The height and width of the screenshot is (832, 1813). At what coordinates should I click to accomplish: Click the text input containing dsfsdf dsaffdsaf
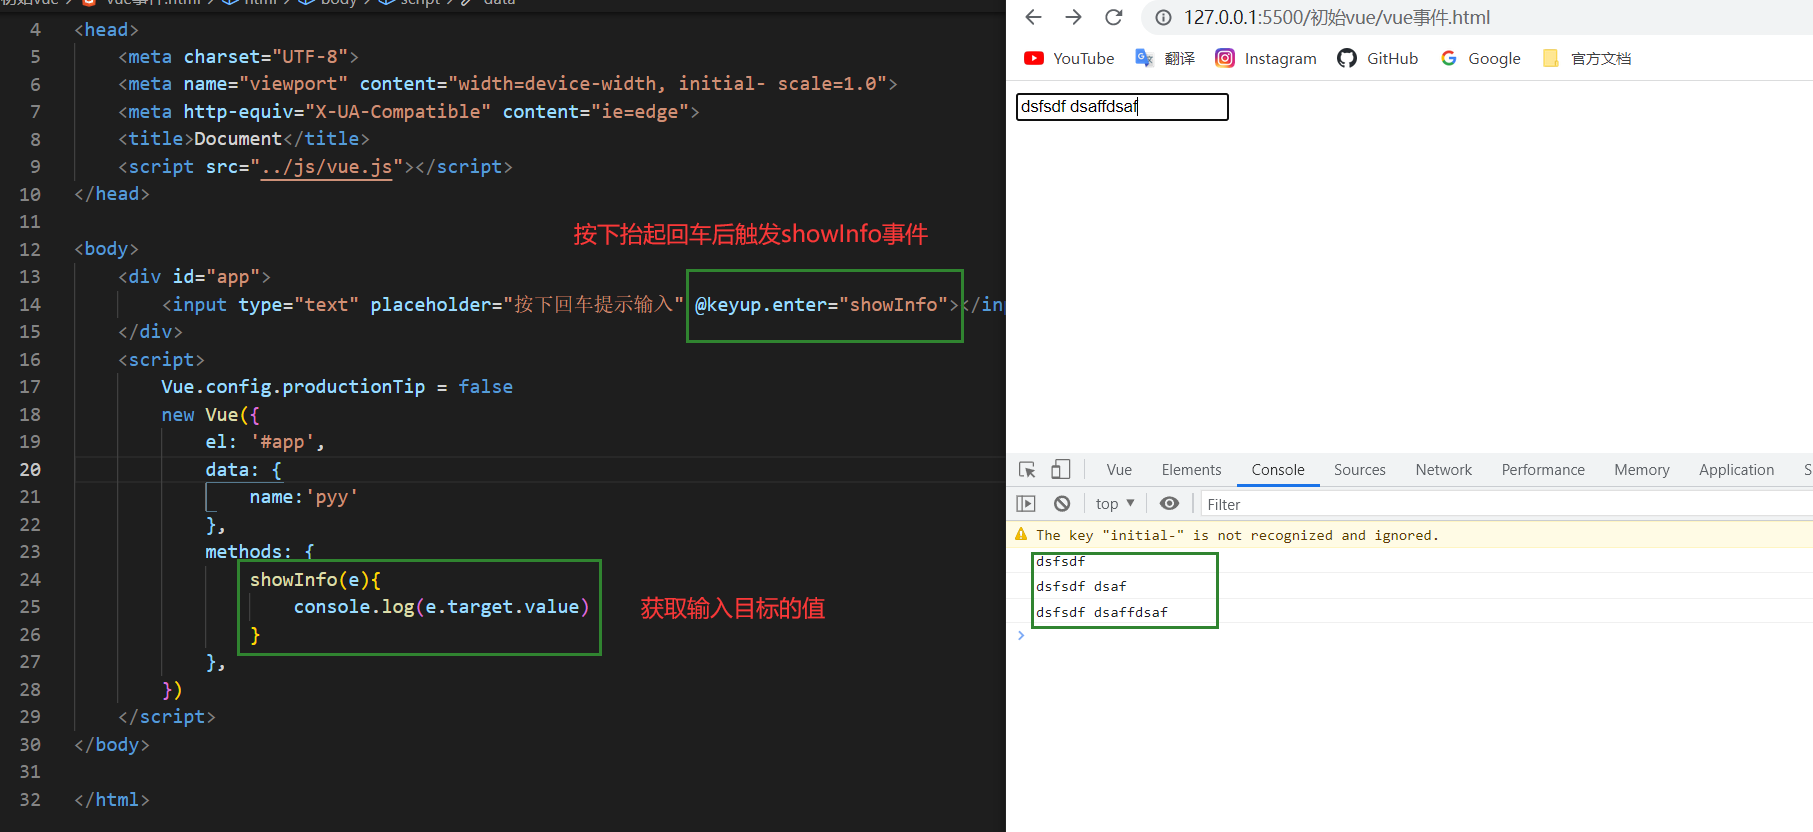pos(1122,106)
